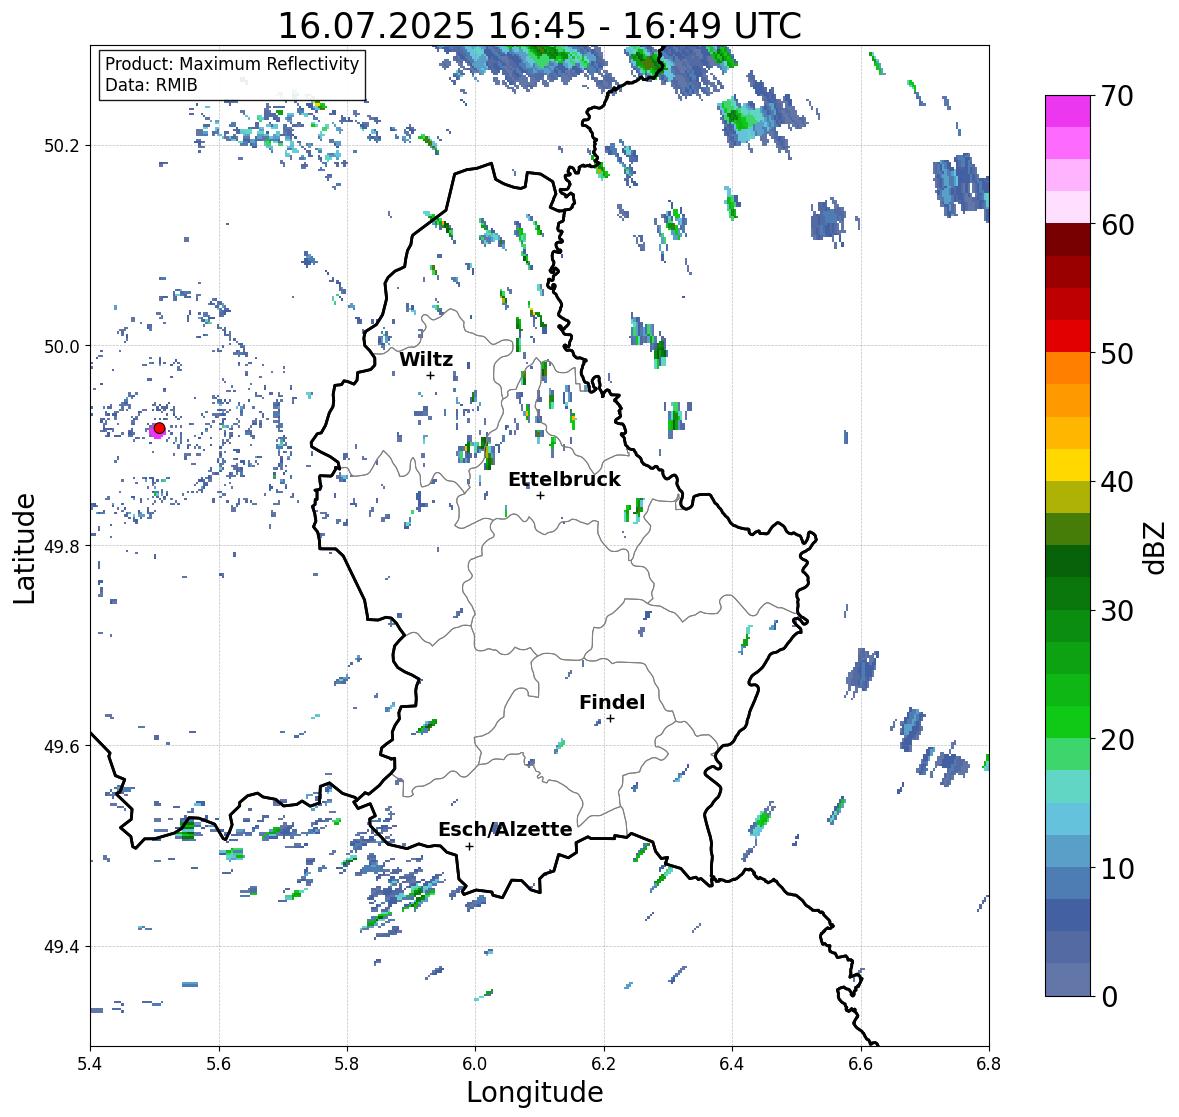Viewport: 1179px width, 1117px height.
Task: Click the Ettelbruck city label
Action: (564, 480)
